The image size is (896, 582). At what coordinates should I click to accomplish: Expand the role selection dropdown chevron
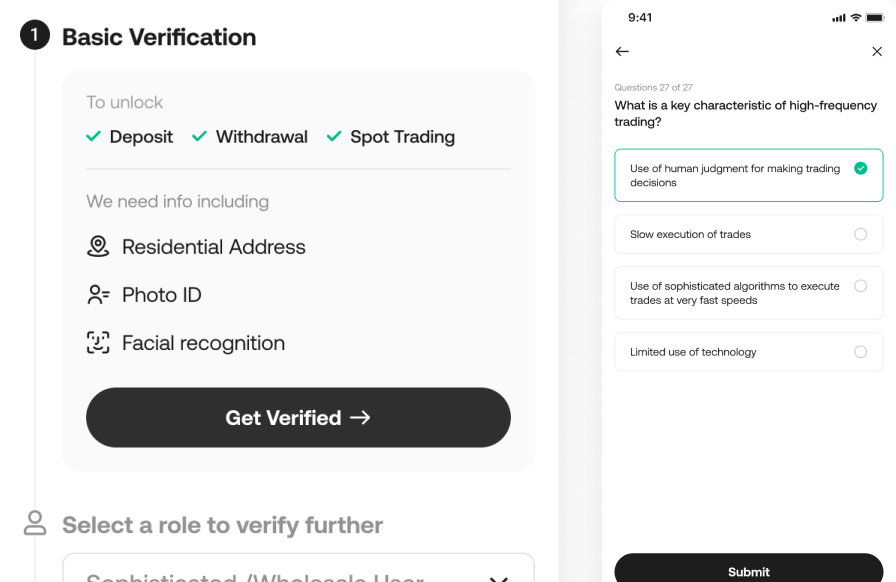(x=498, y=578)
